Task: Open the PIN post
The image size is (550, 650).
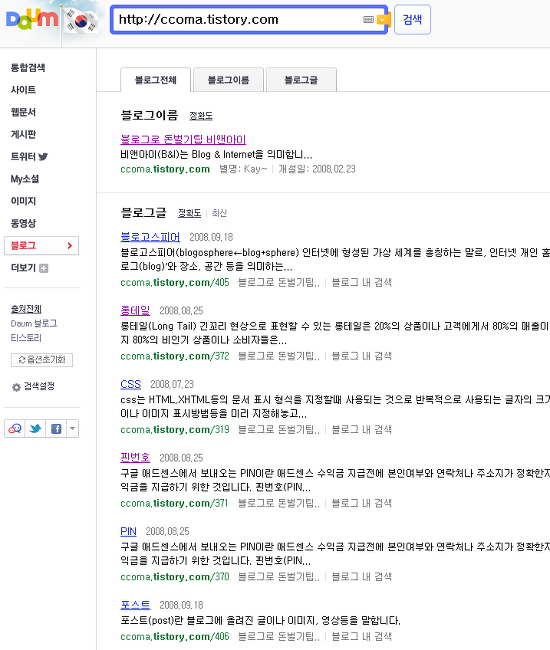Action: pos(128,531)
